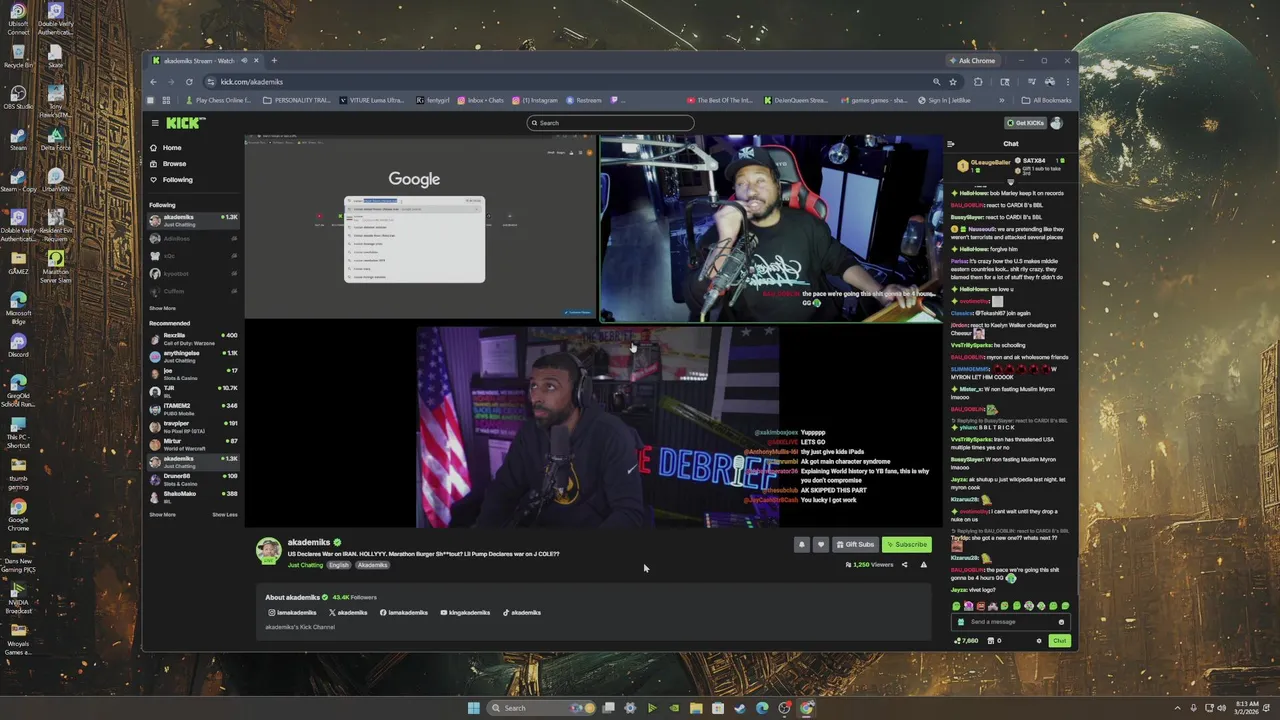Toggle the Kick sidebar hamburger menu

click(155, 123)
